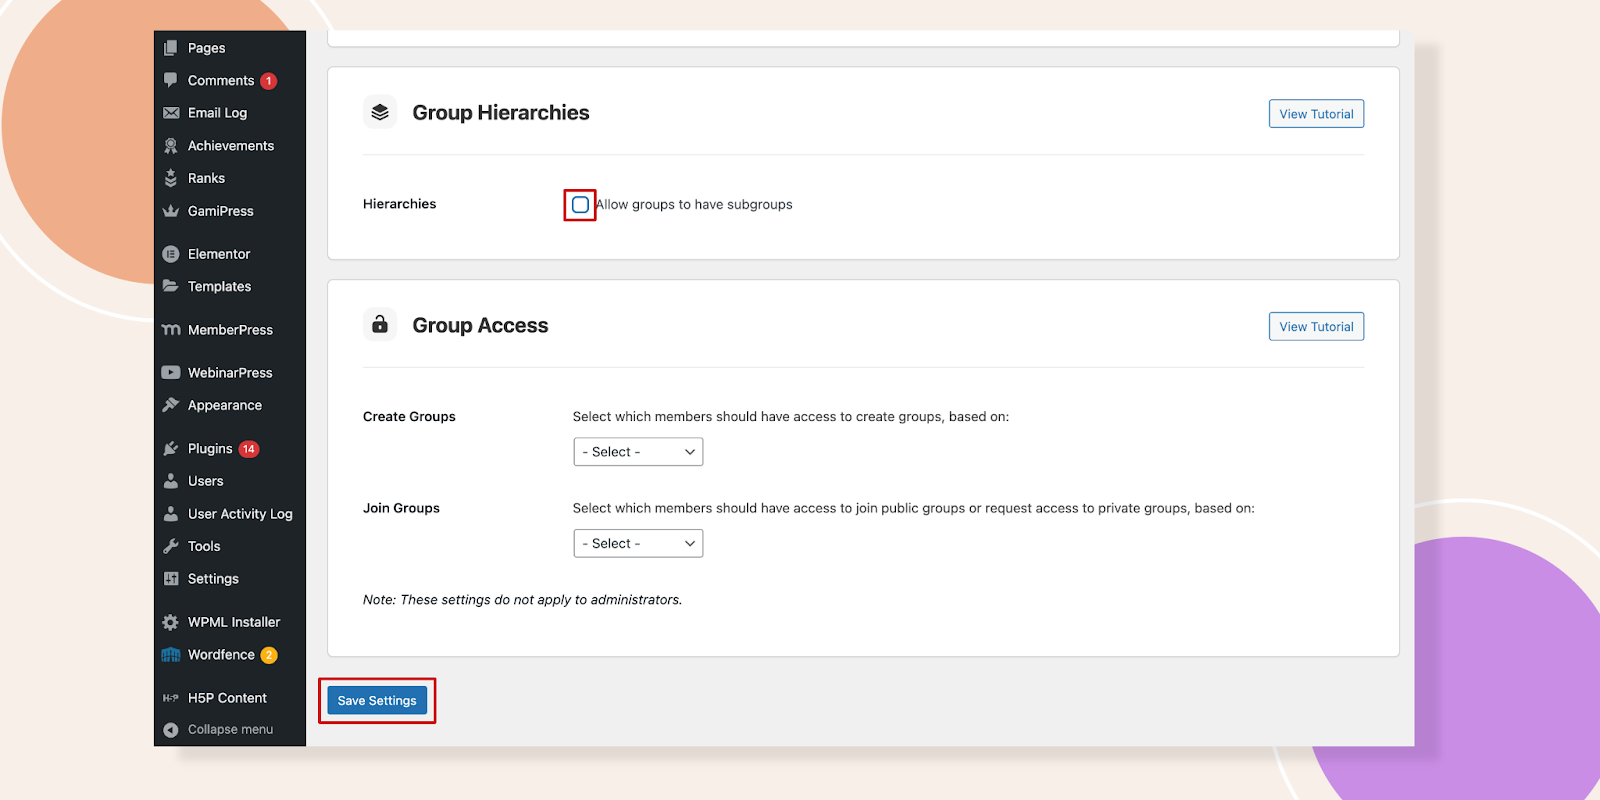Click the note about administrators text
Viewport: 1600px width, 800px height.
[522, 600]
